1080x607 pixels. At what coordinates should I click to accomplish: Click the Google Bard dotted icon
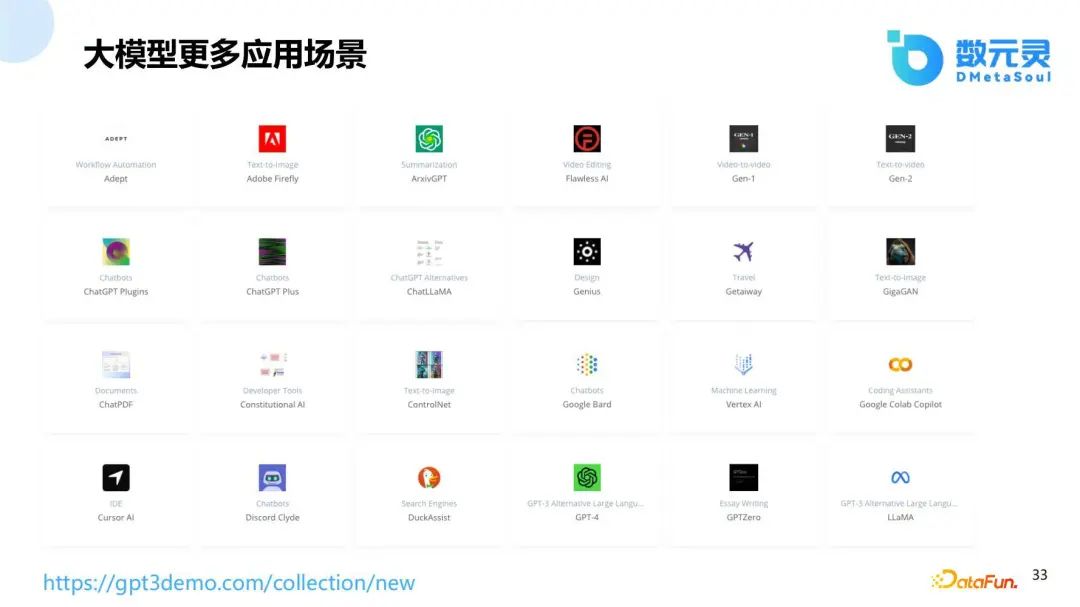coord(587,364)
